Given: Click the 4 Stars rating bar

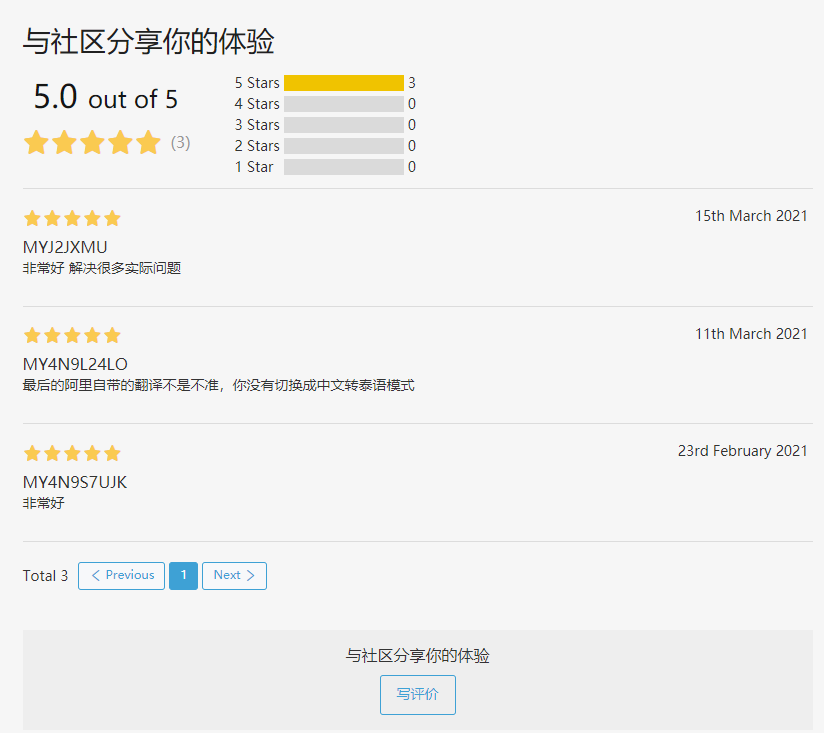Looking at the screenshot, I should [x=344, y=104].
